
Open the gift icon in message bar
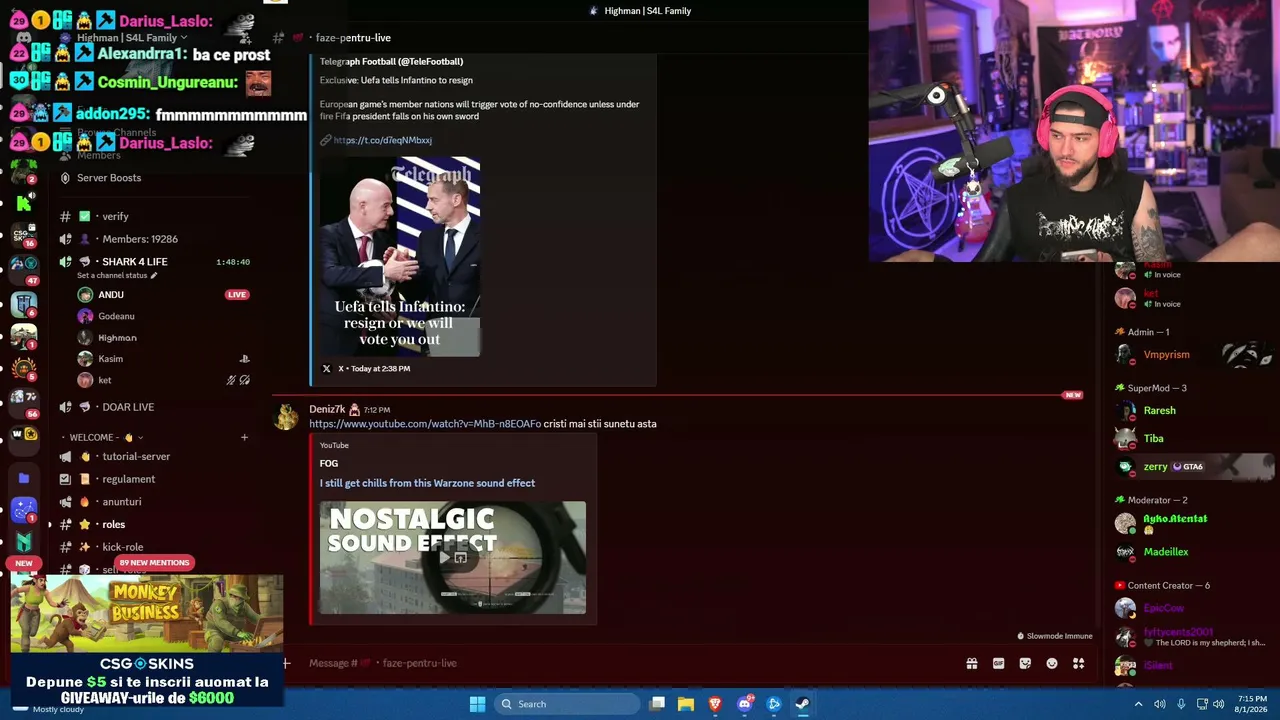pos(971,663)
